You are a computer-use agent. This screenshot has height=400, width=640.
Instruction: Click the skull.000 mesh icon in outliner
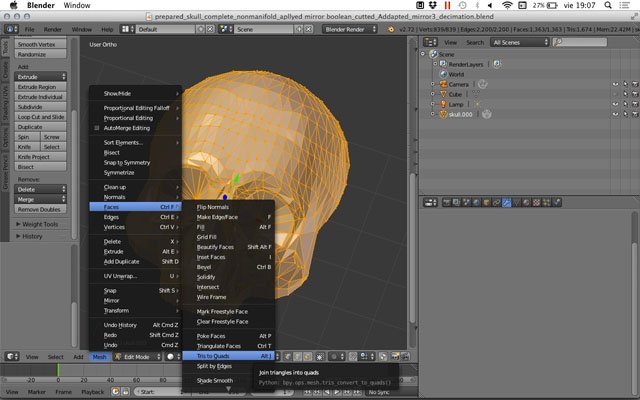(443, 114)
